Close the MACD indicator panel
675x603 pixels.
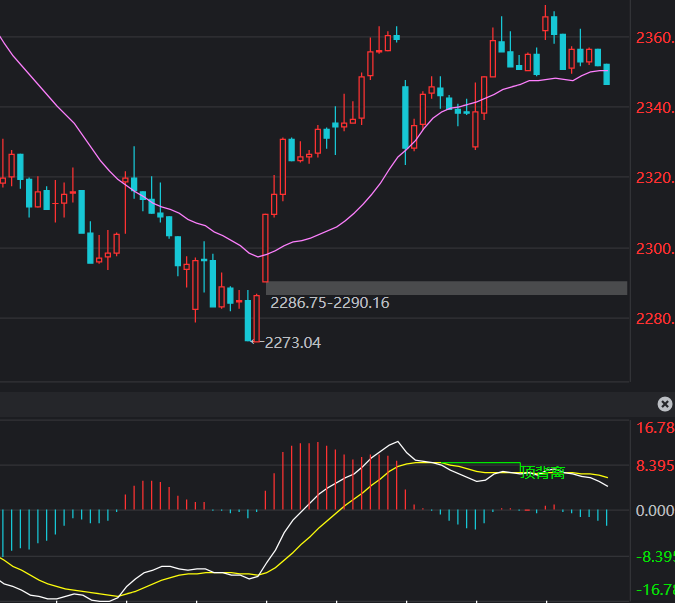[x=665, y=404]
